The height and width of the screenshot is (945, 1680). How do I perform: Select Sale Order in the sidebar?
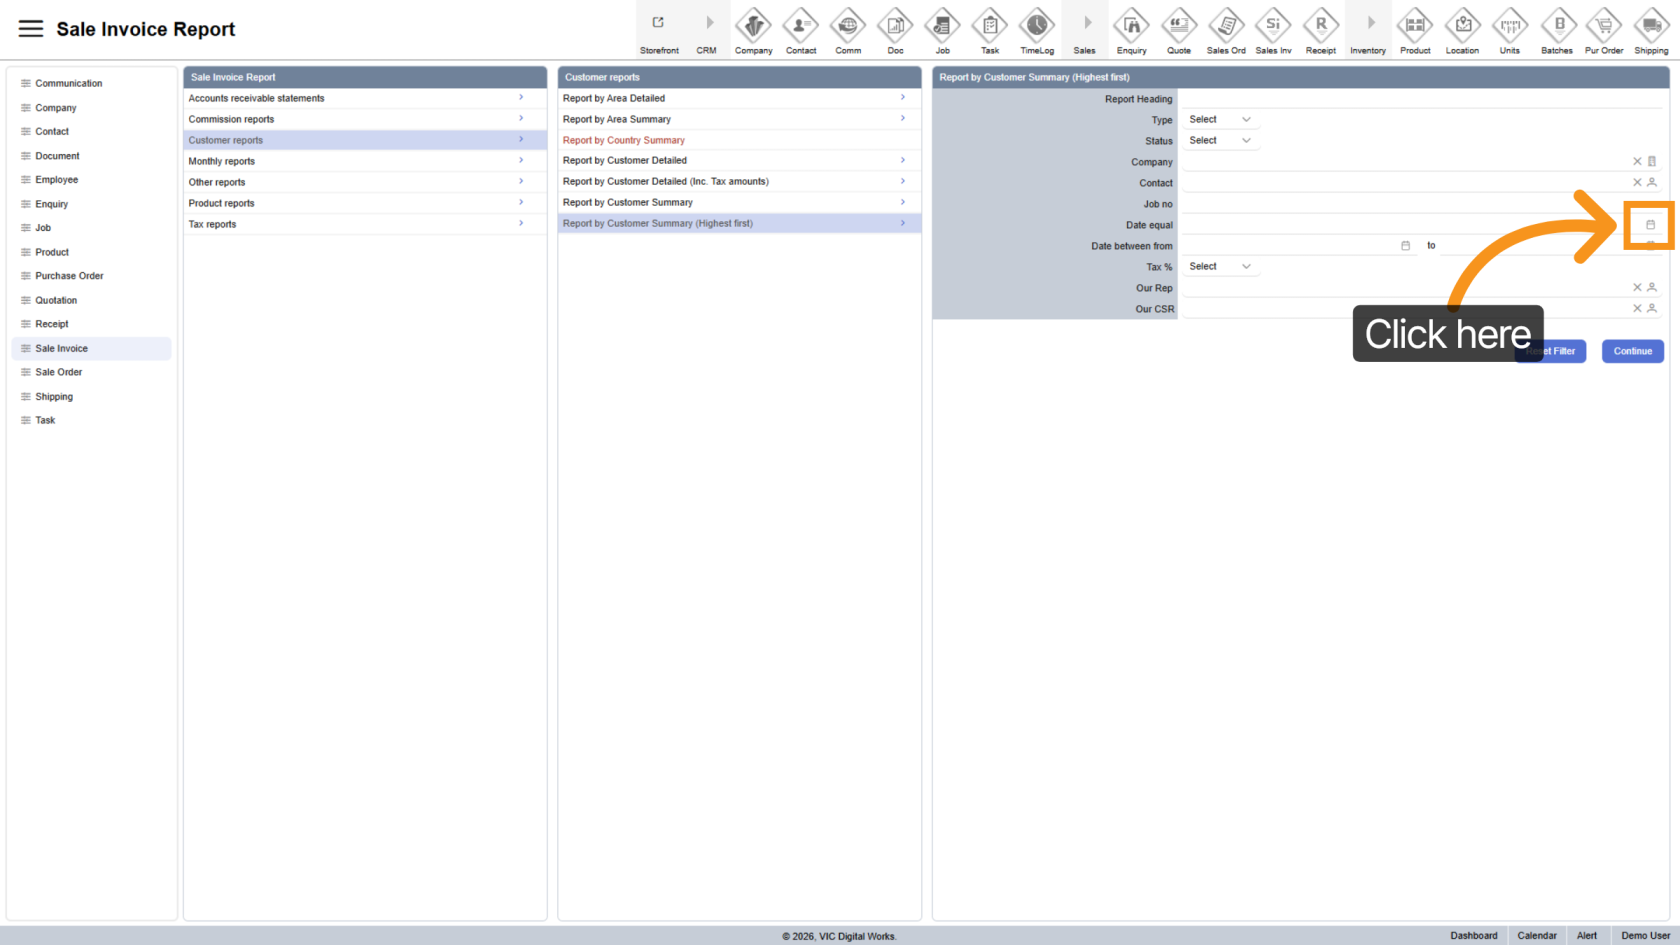pos(59,372)
